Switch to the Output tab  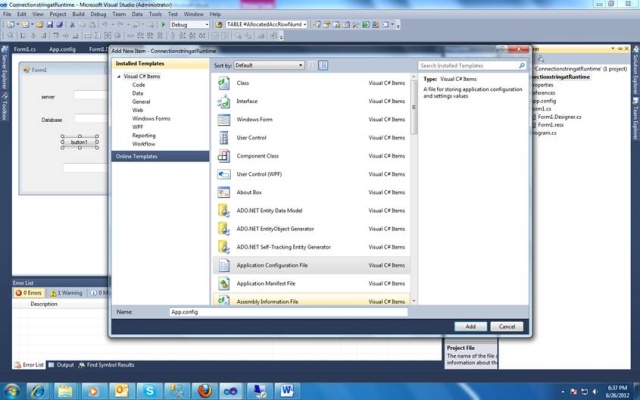(62, 365)
